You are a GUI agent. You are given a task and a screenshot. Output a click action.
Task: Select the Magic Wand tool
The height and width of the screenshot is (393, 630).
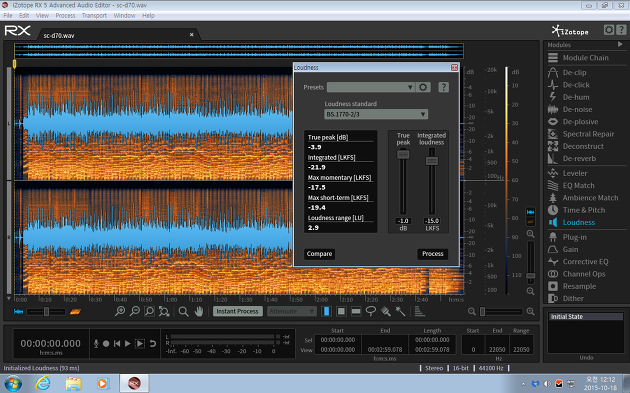click(x=400, y=311)
